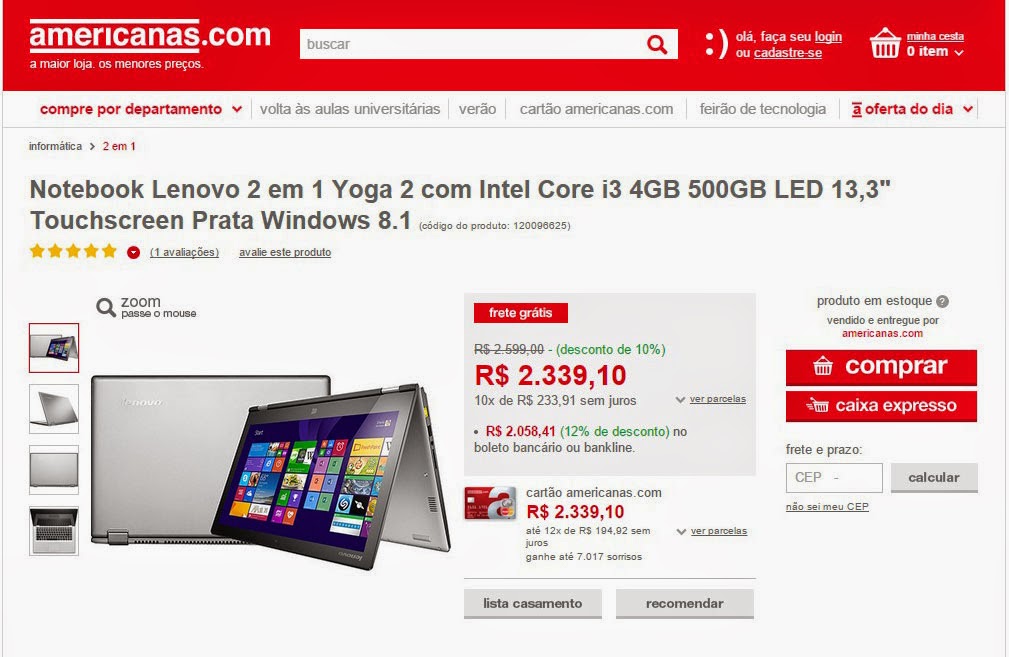
Task: Expand the compre por departamento menu
Action: pos(141,109)
